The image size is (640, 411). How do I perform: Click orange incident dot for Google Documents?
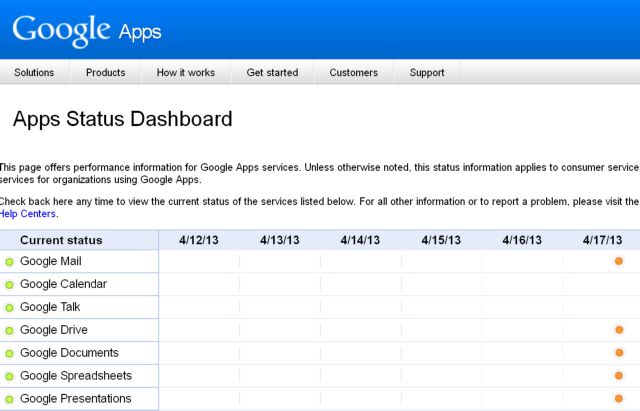[619, 353]
